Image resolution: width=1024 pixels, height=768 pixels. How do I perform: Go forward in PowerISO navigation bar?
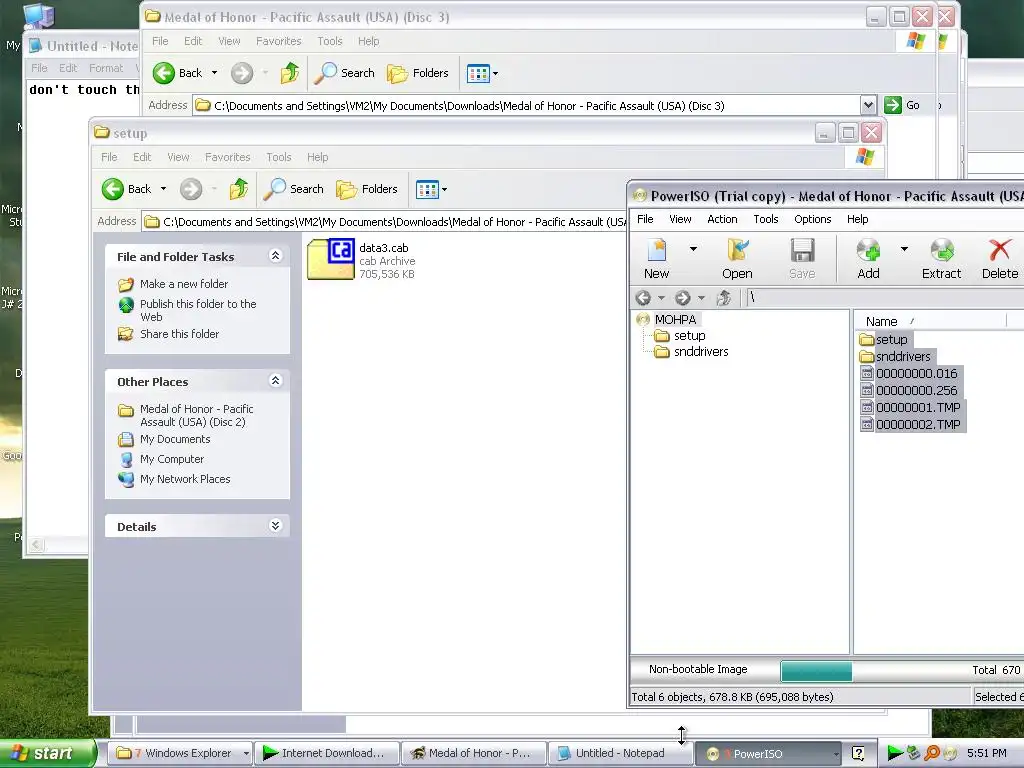(x=682, y=298)
